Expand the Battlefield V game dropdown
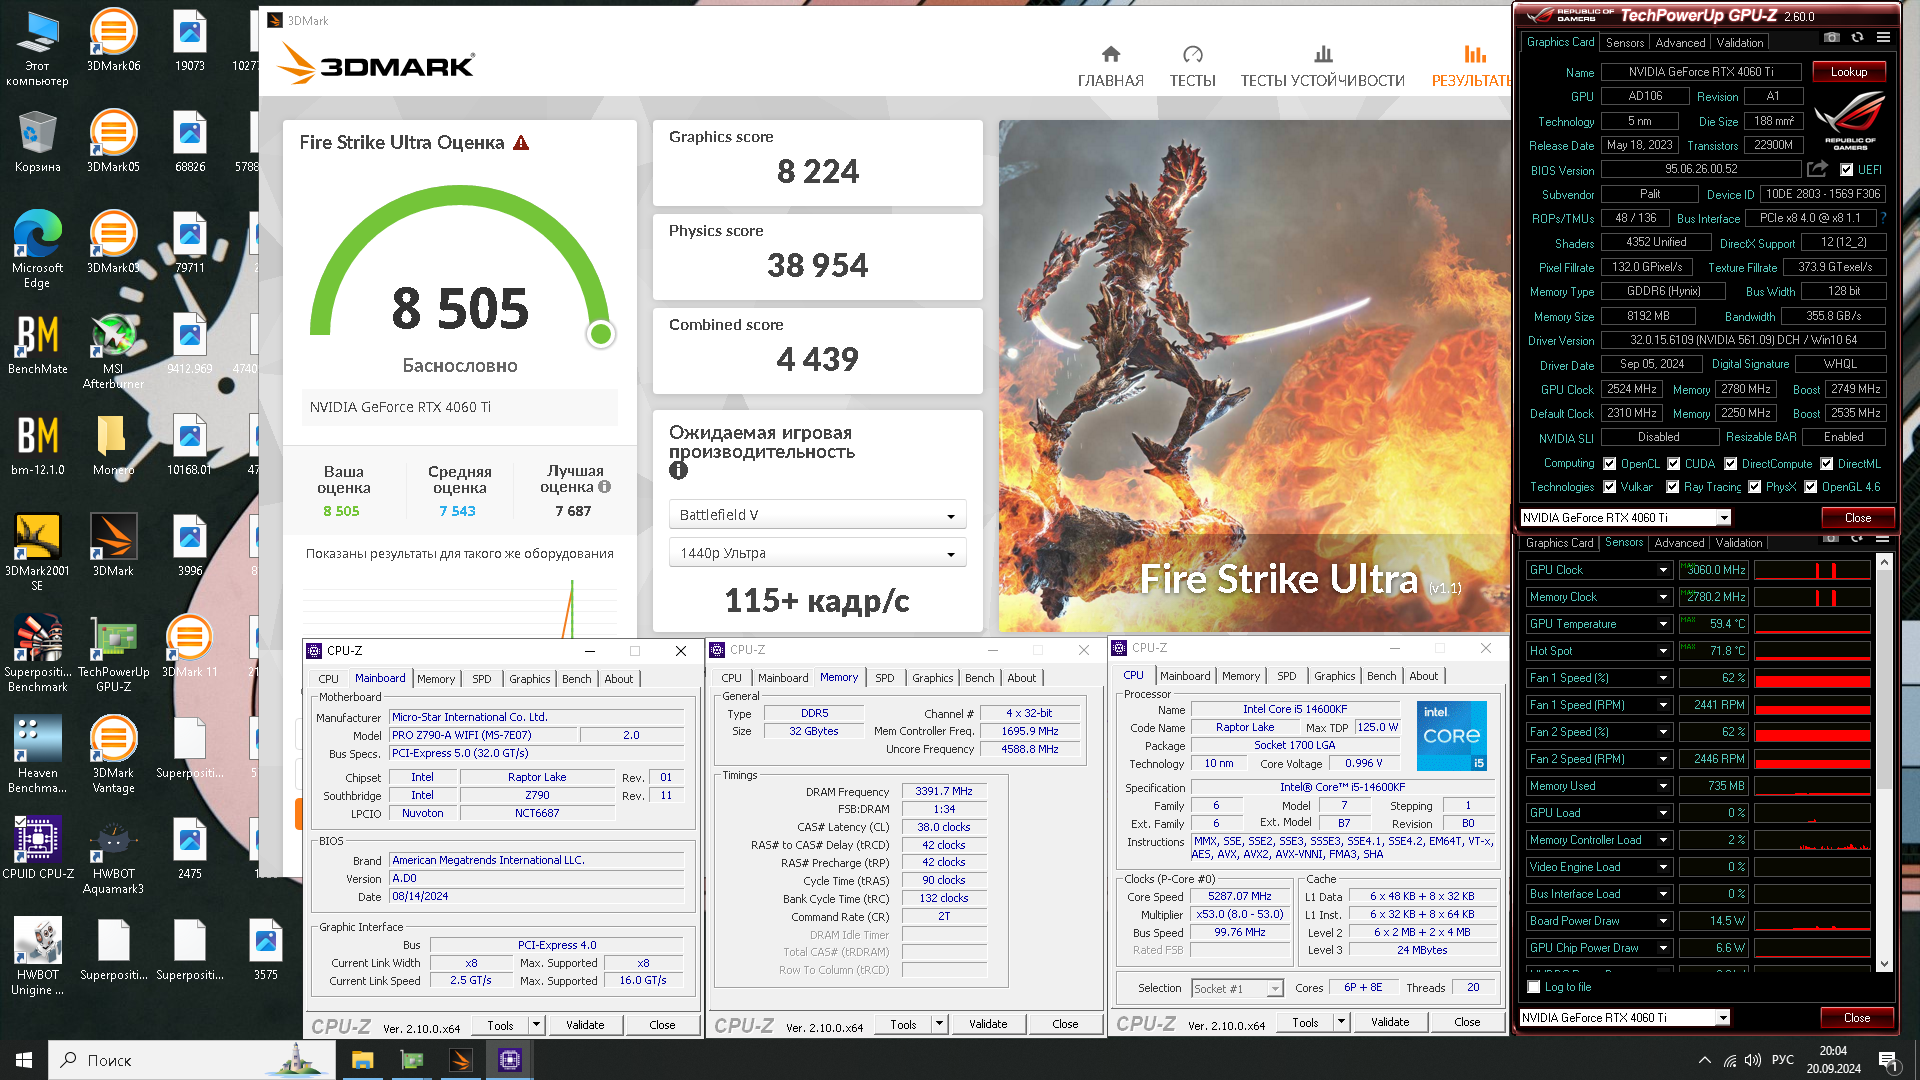Viewport: 1920px width, 1080px height. coord(817,515)
